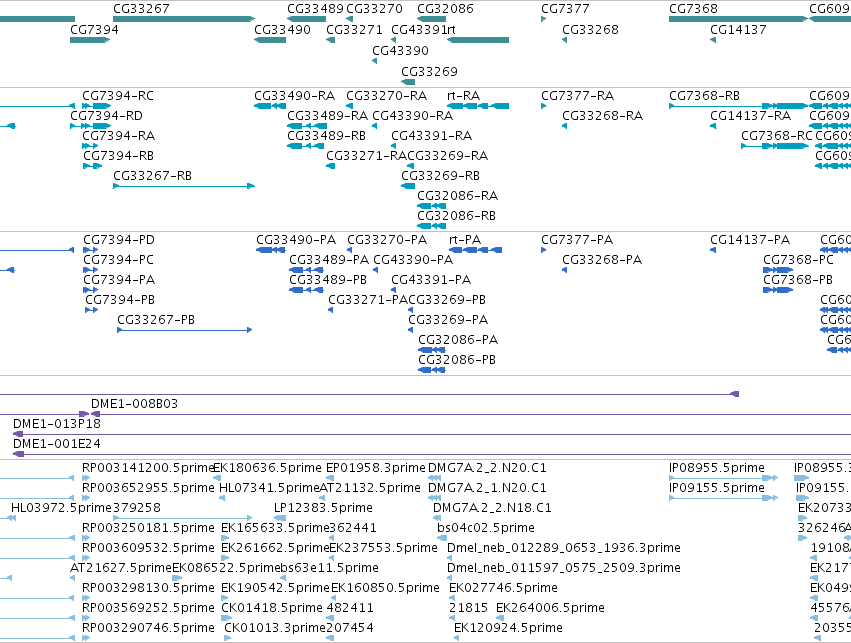
Task: Click transcript CG43391-RA
Action: 393,146
